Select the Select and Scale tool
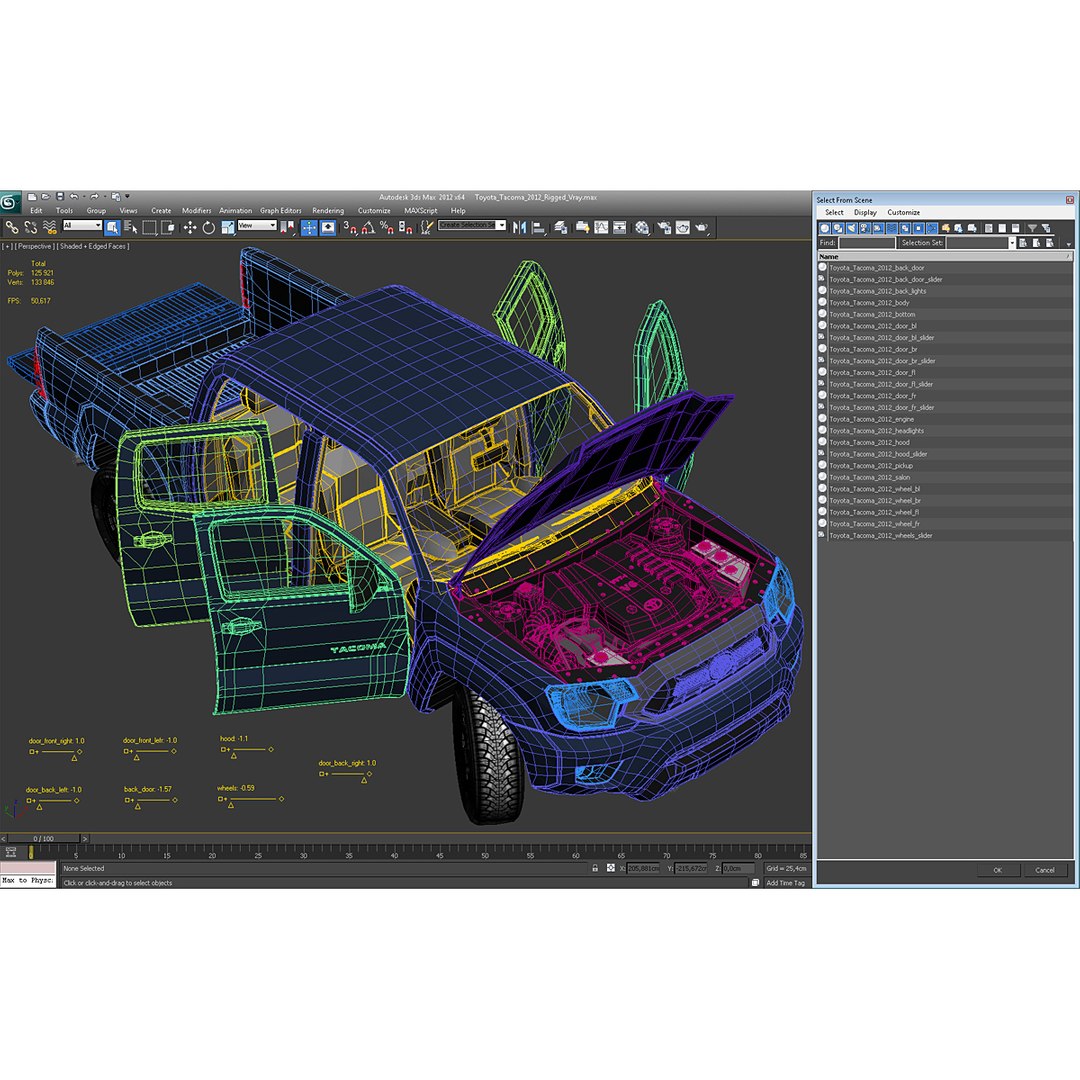The height and width of the screenshot is (1080, 1080). pyautogui.click(x=227, y=227)
